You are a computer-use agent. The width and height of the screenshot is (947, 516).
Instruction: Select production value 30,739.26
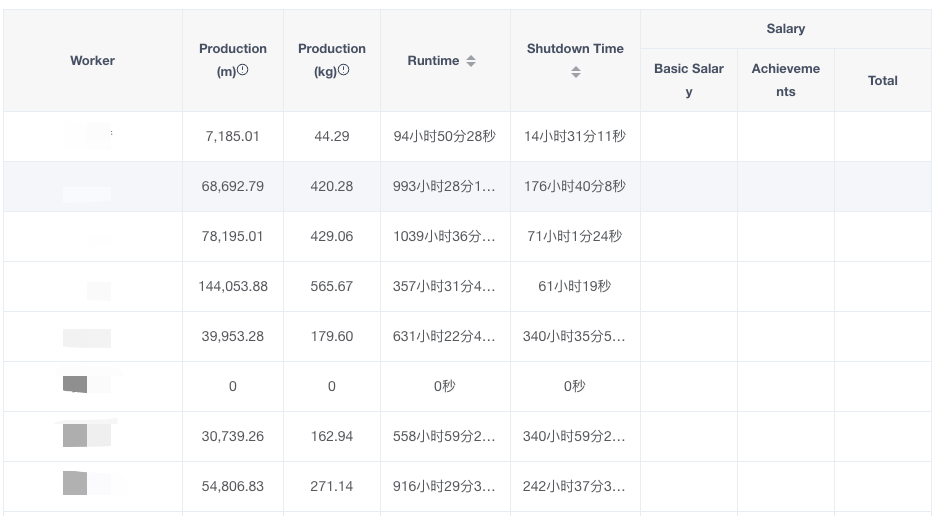(233, 437)
